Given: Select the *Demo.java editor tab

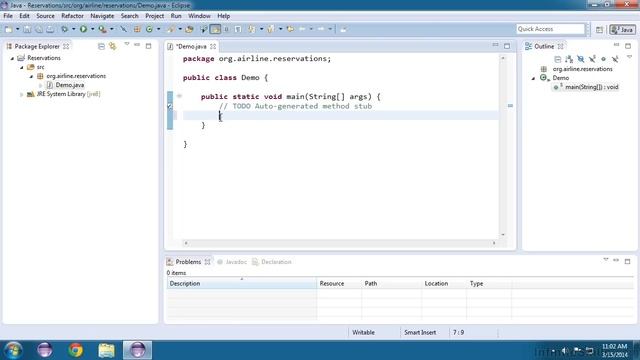Looking at the screenshot, I should pos(191,47).
